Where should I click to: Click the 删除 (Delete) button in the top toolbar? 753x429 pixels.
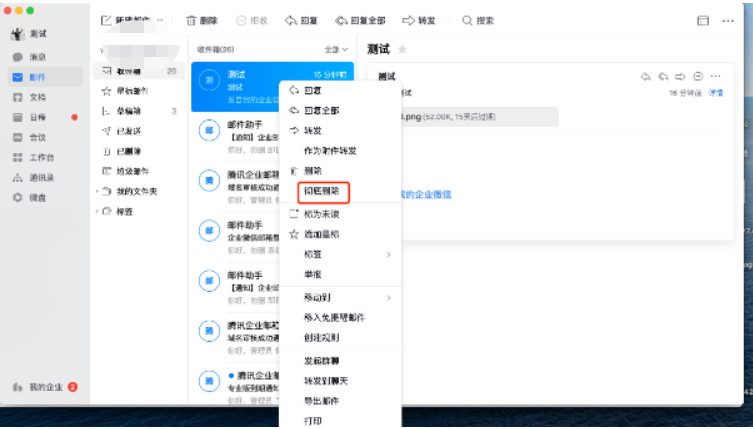[202, 20]
